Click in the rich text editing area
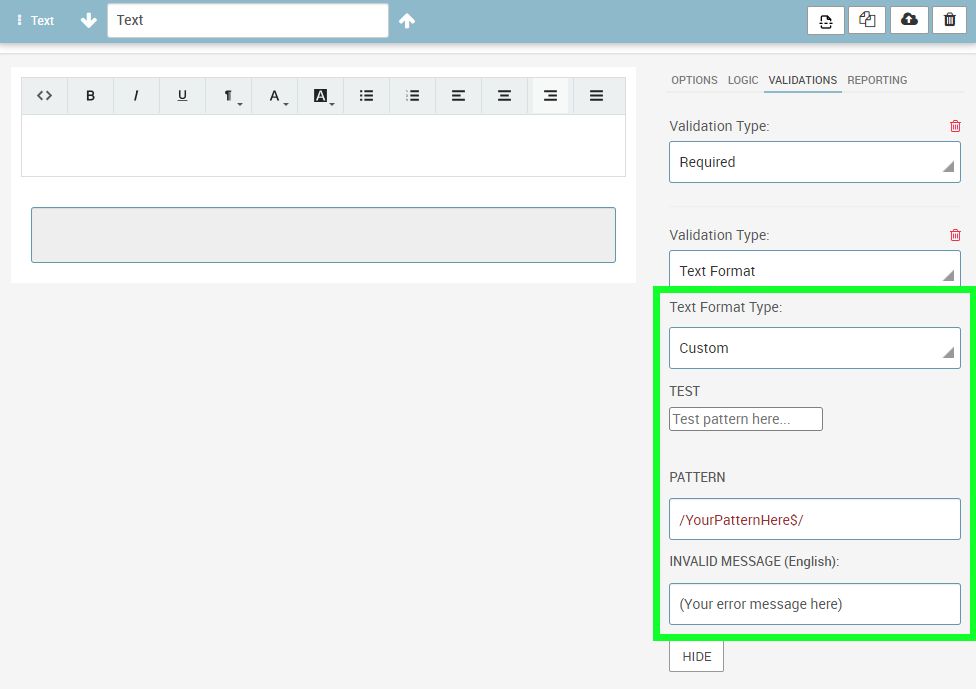976x689 pixels. (x=323, y=145)
